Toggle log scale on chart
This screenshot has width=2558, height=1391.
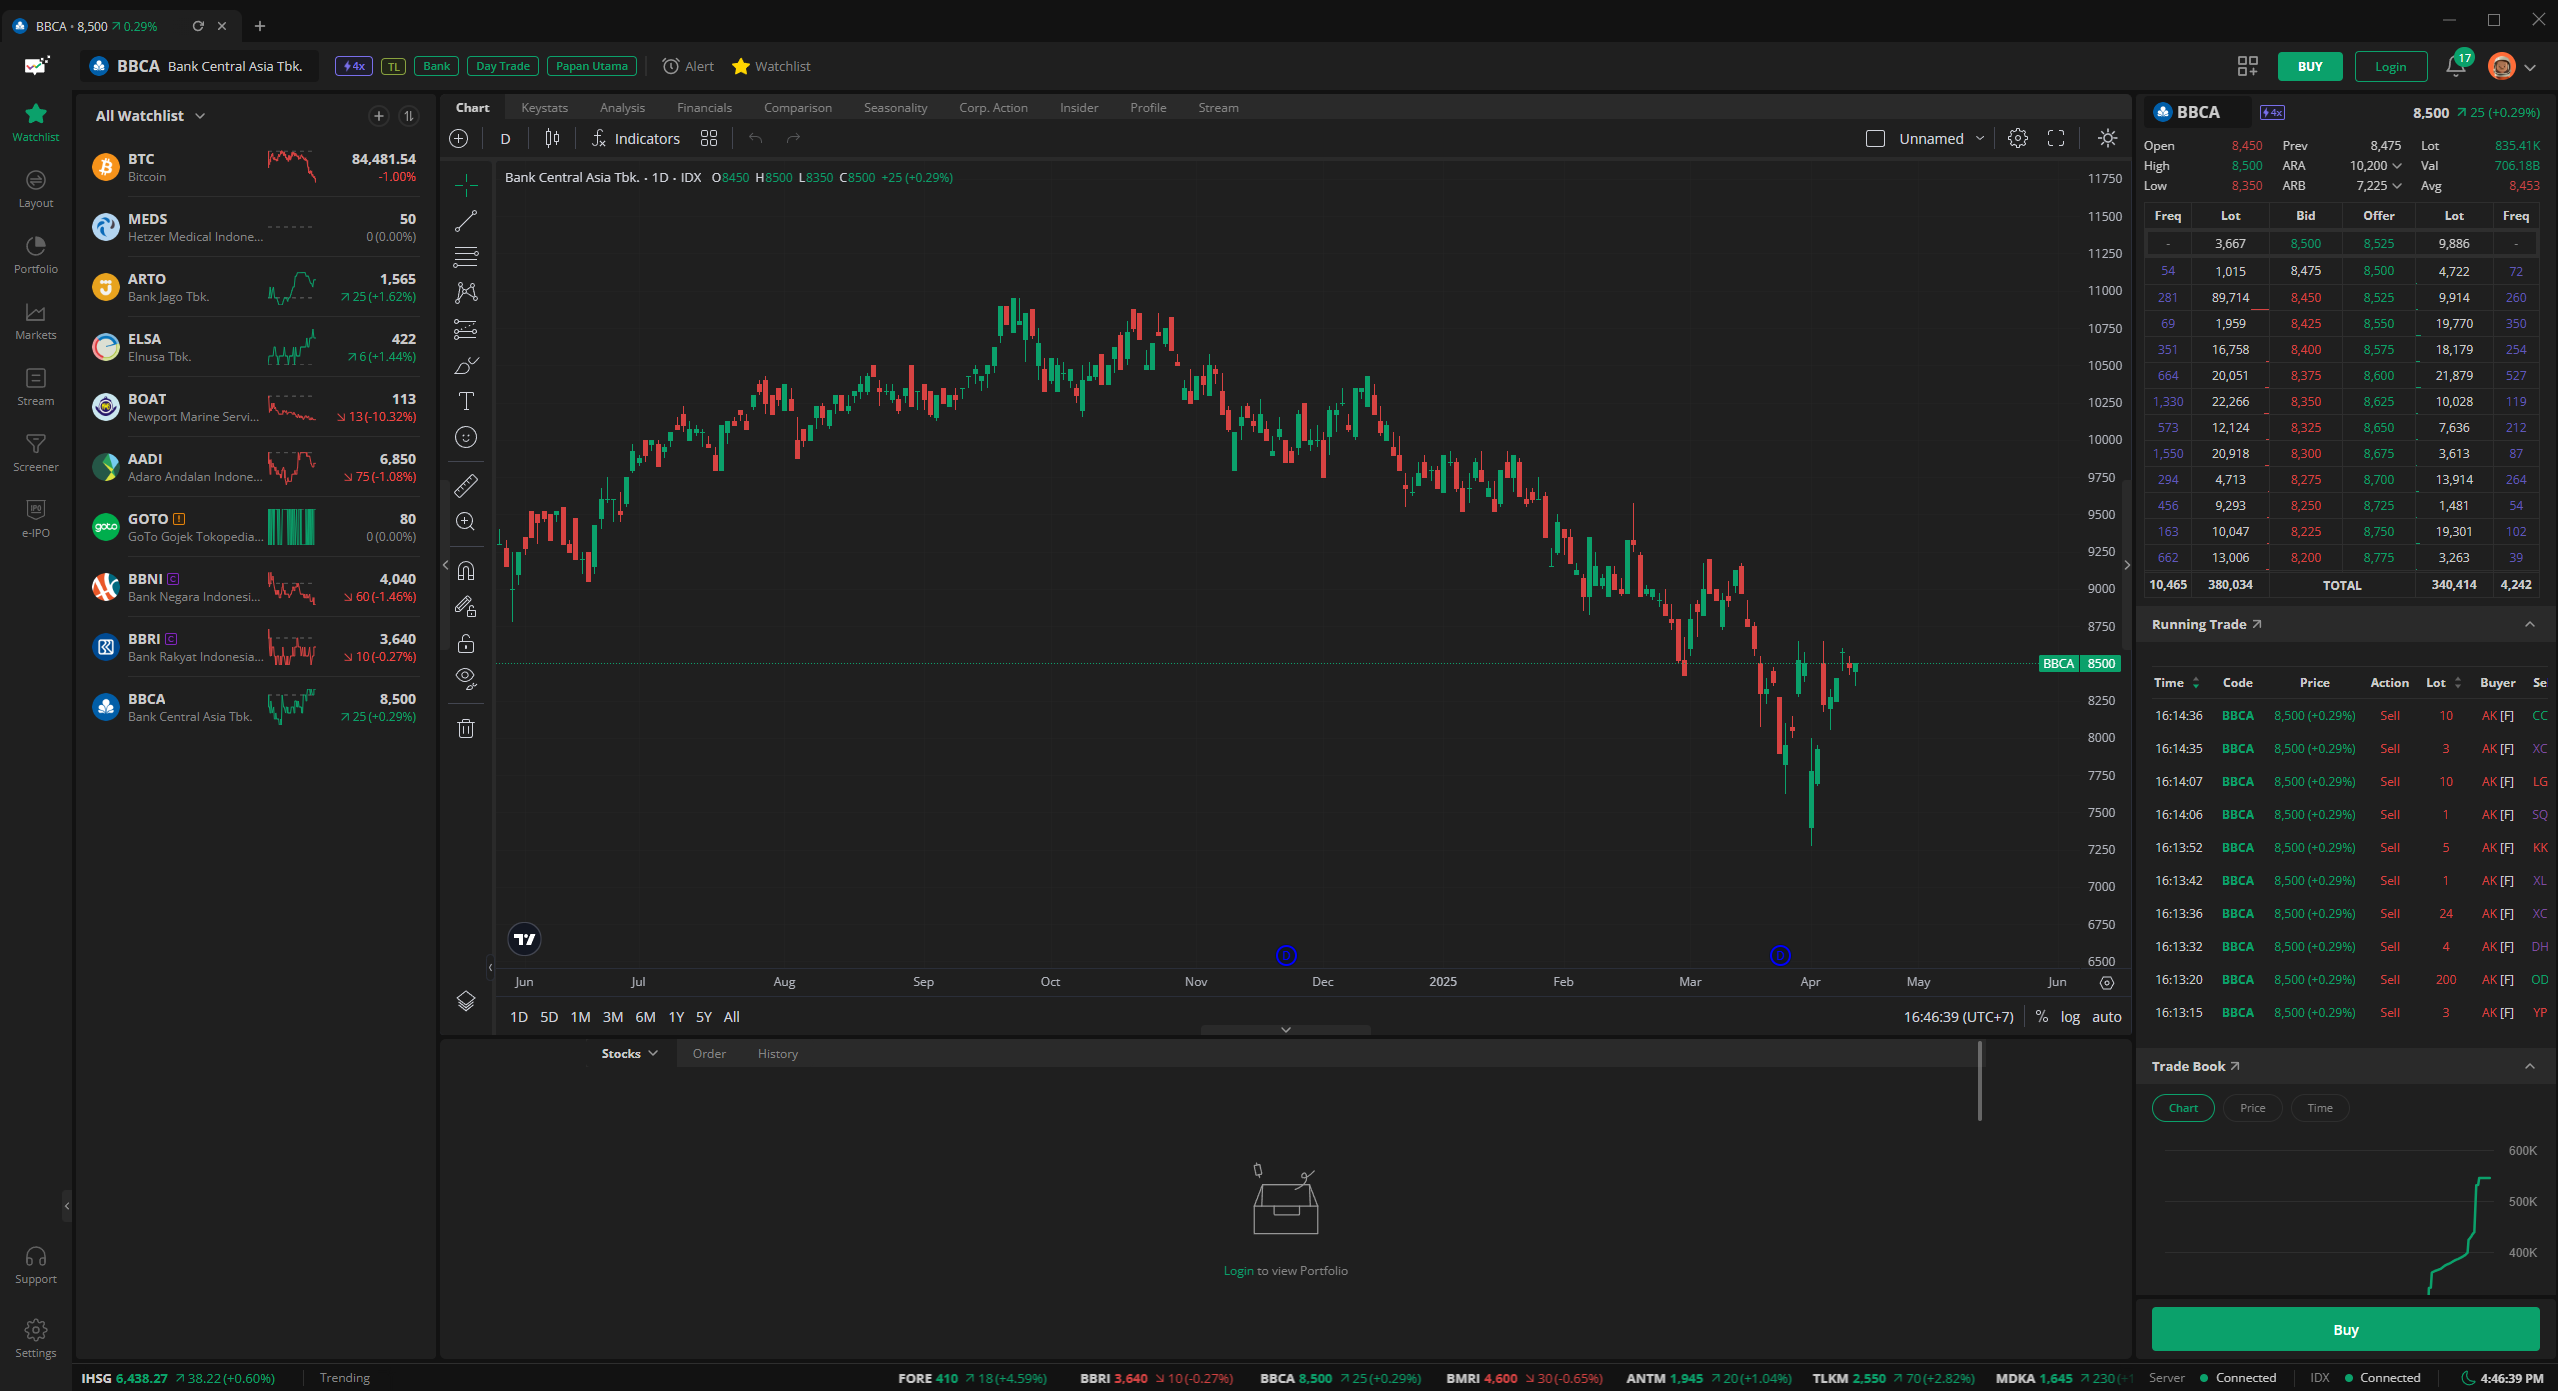(x=2070, y=1017)
